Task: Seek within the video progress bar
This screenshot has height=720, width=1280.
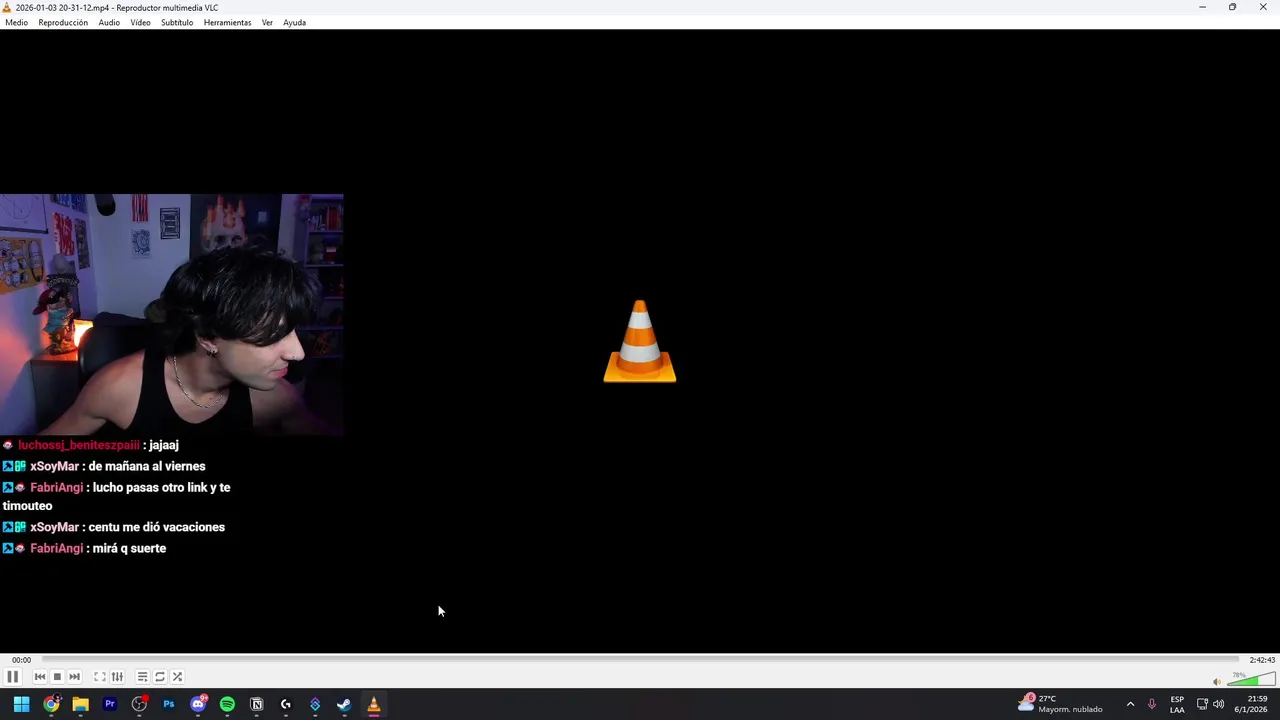Action: click(640, 660)
